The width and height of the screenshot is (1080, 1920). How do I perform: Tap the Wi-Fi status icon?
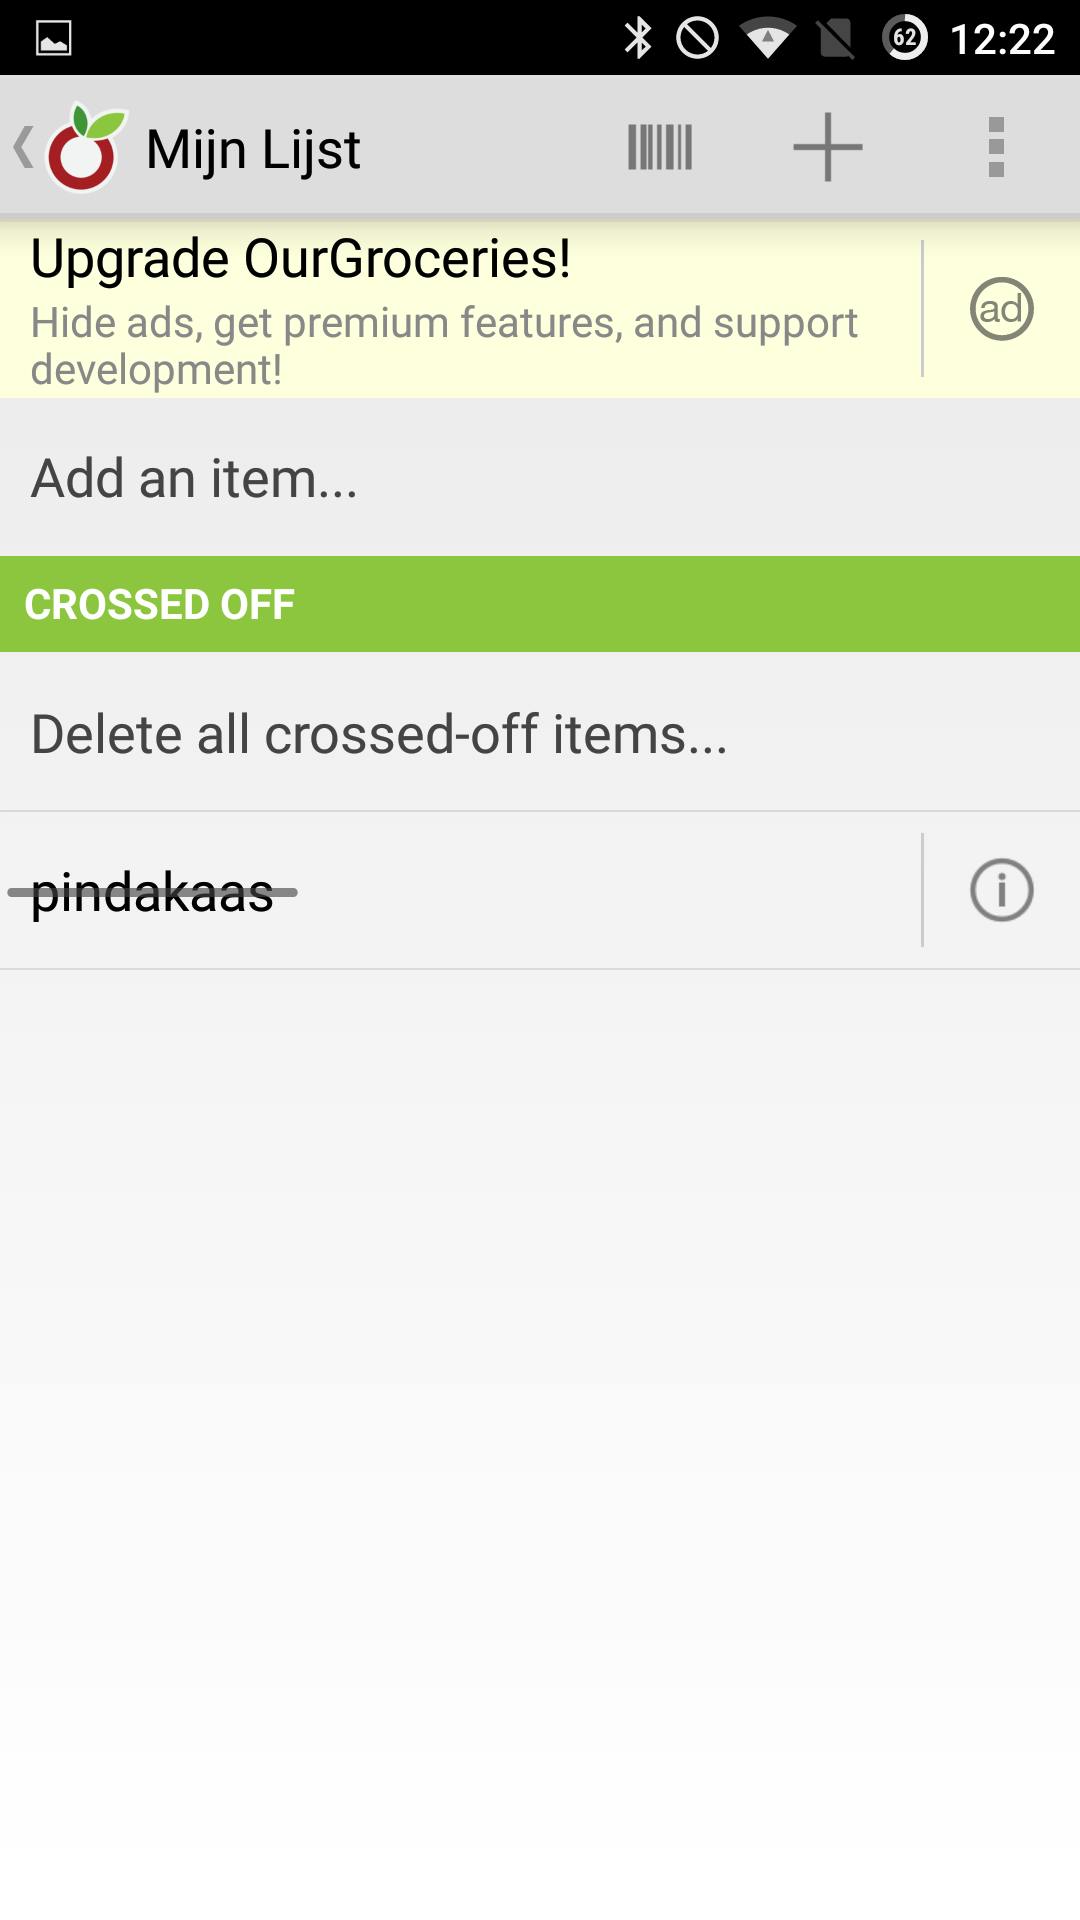767,40
